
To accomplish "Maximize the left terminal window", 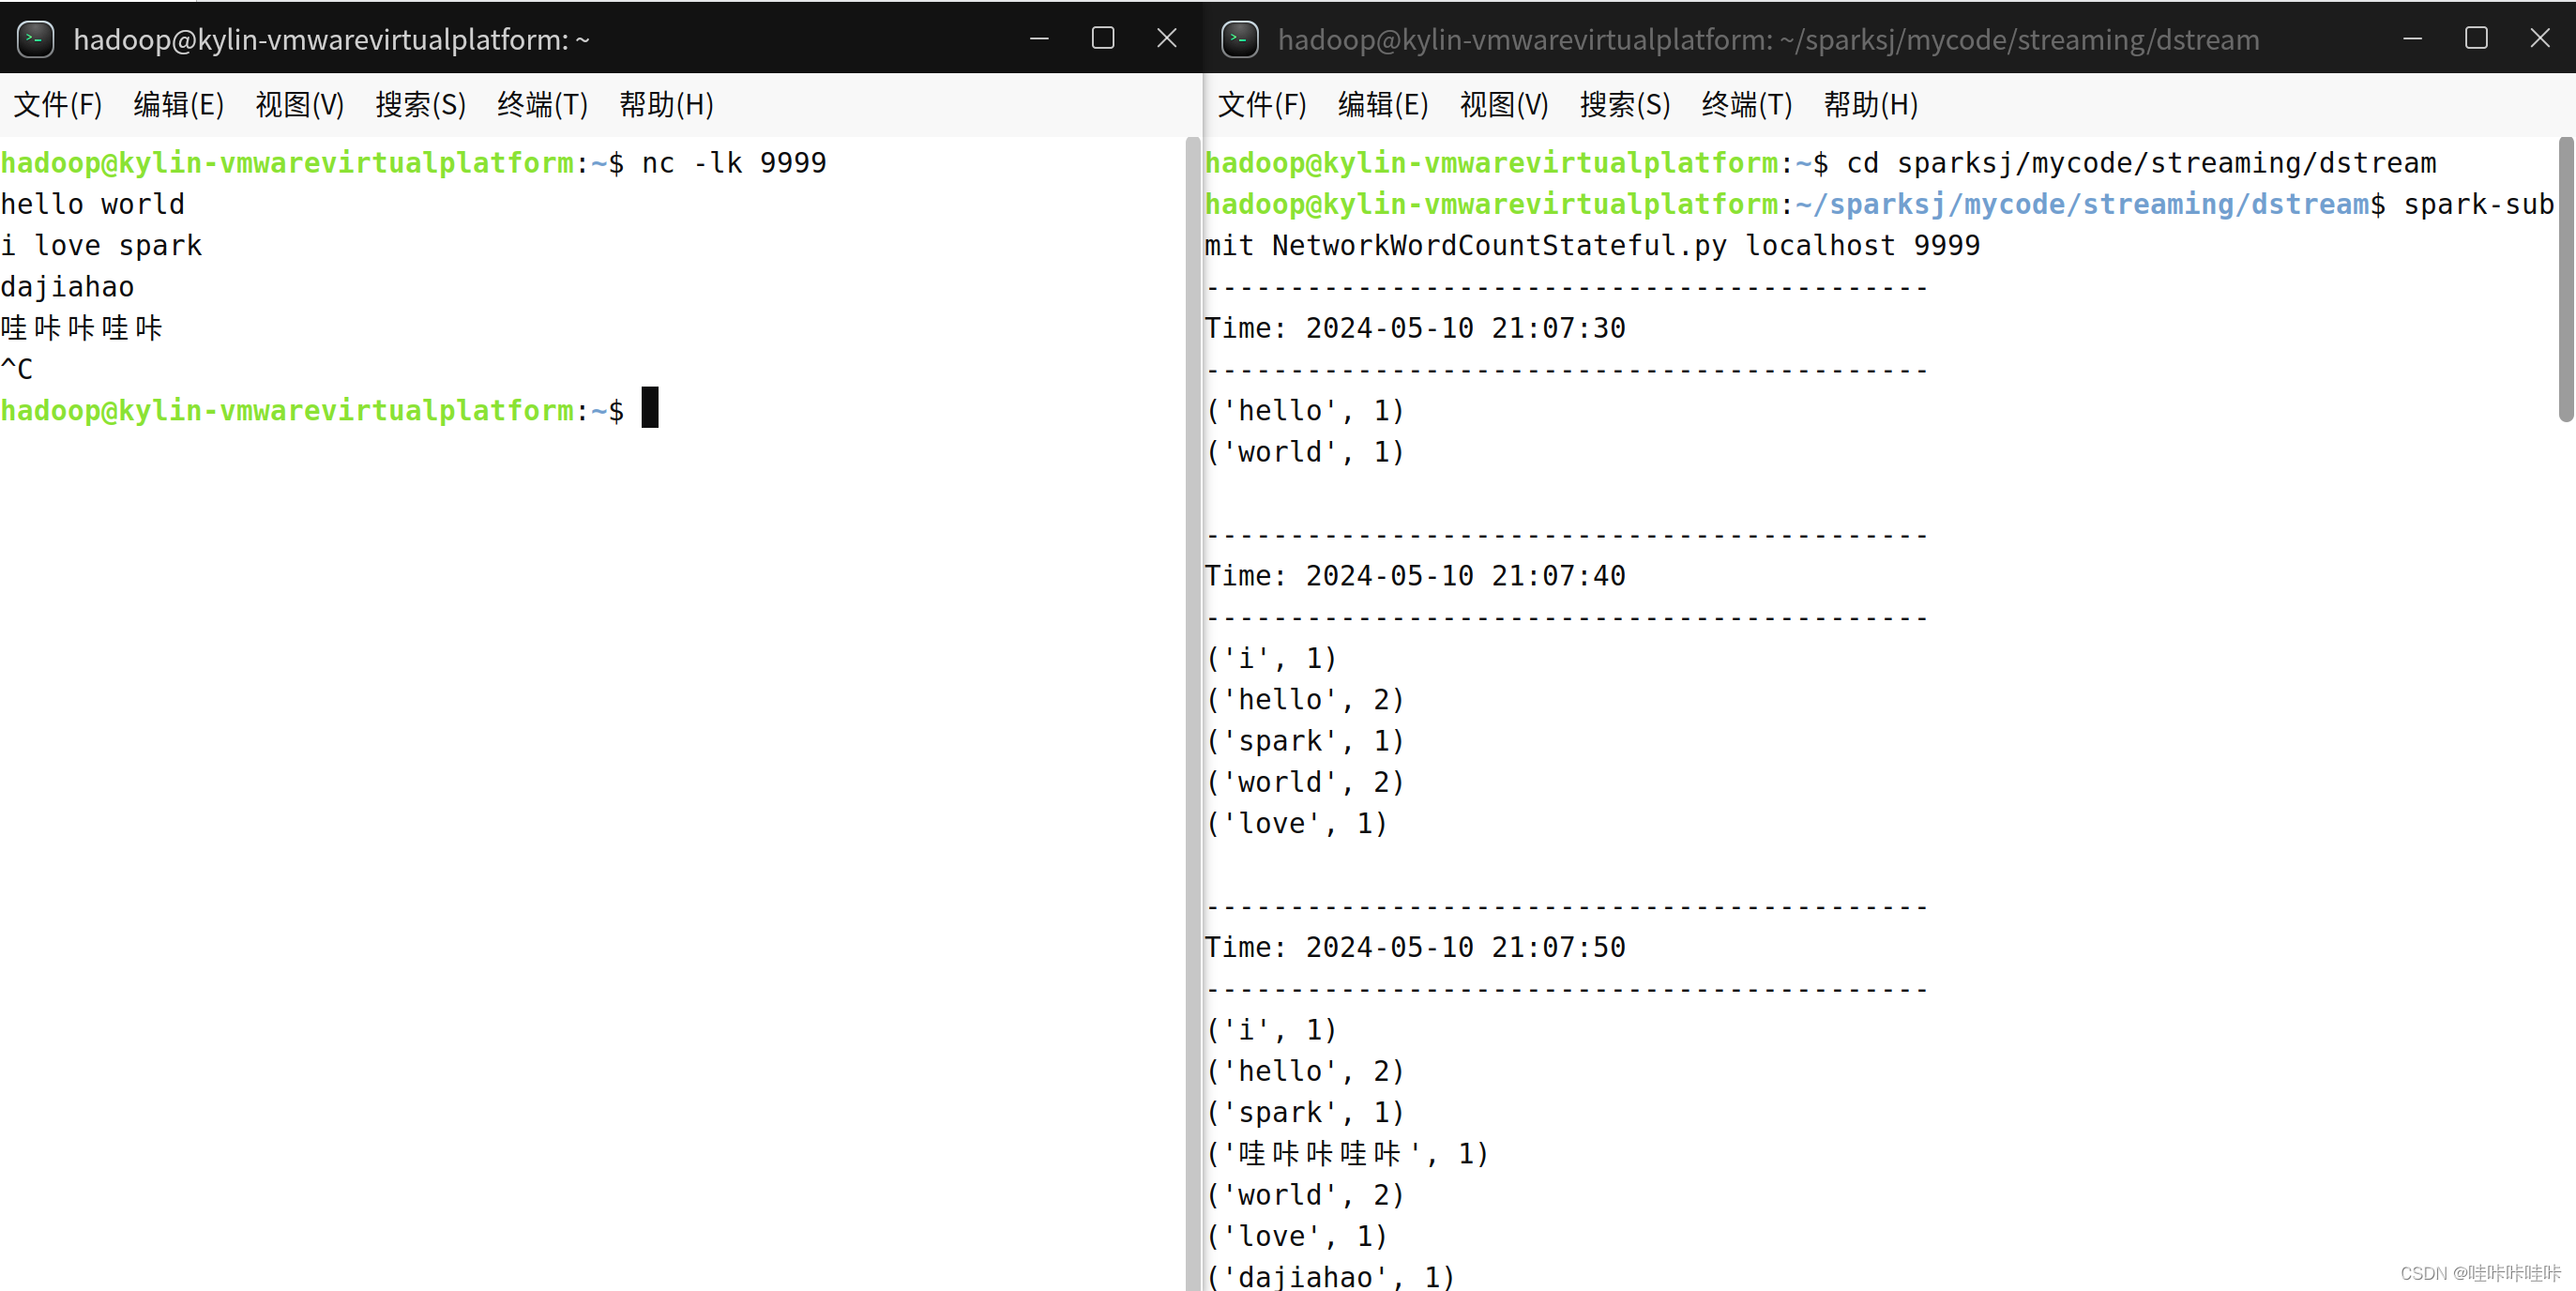I will [x=1103, y=38].
